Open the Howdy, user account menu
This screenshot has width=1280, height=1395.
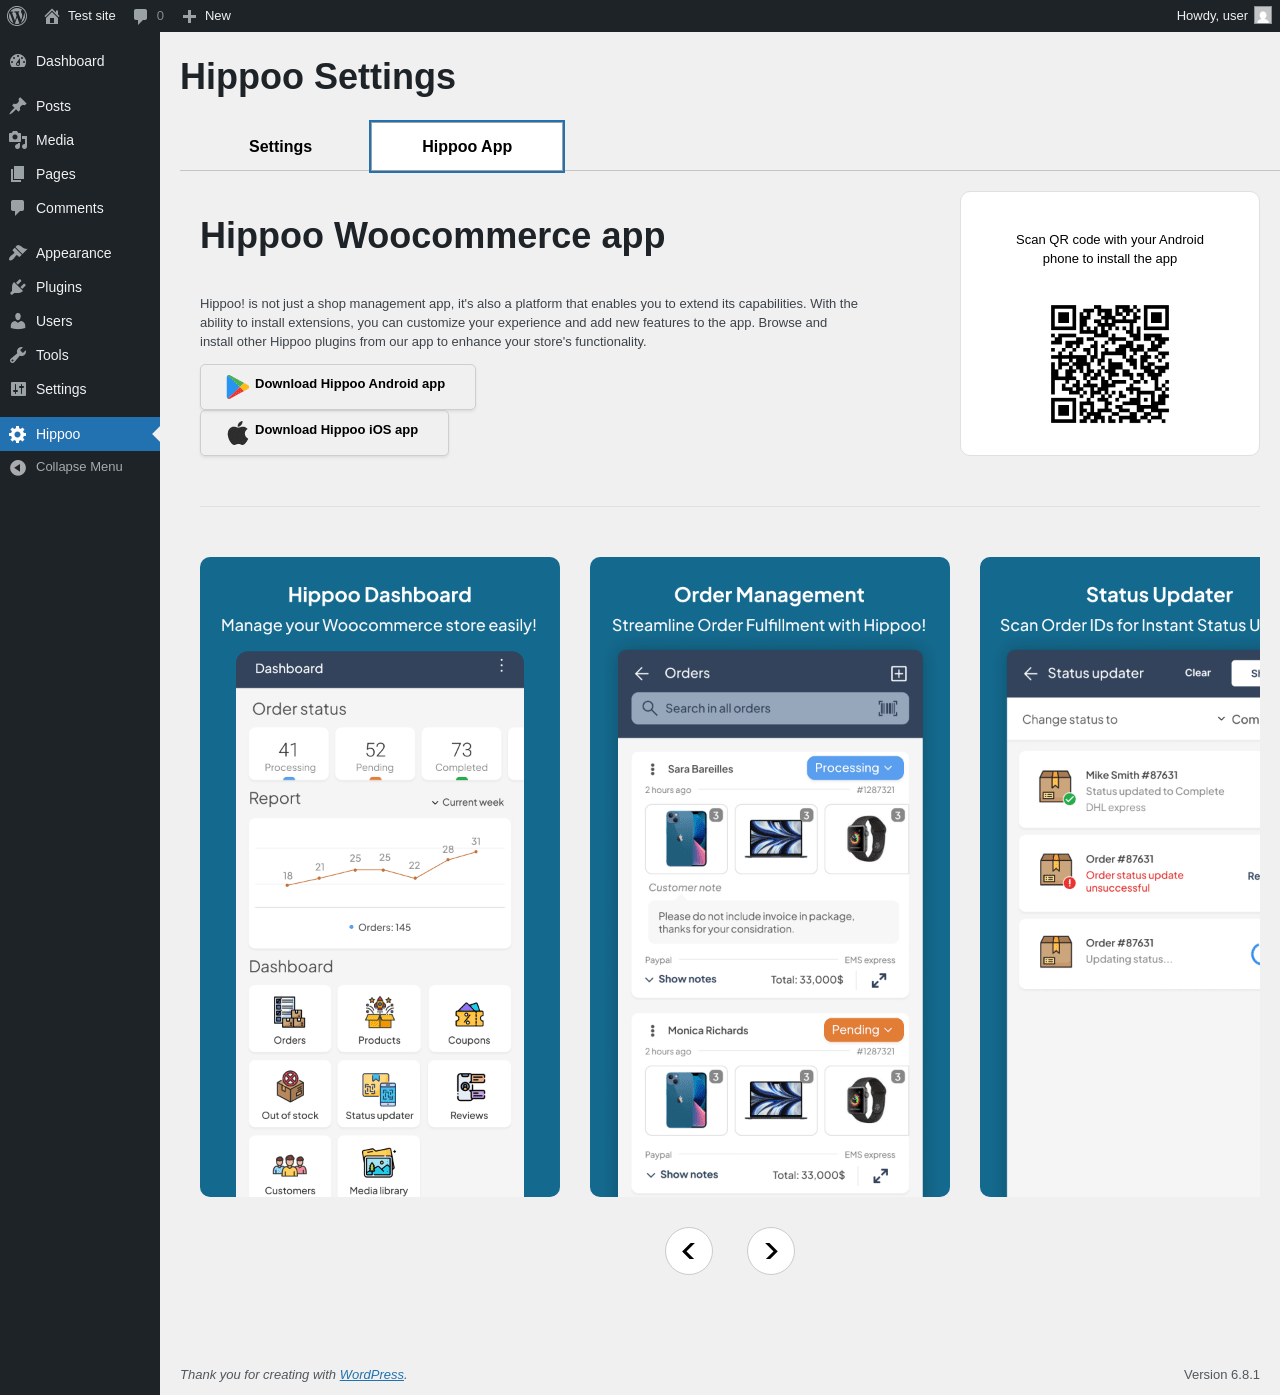point(1224,16)
